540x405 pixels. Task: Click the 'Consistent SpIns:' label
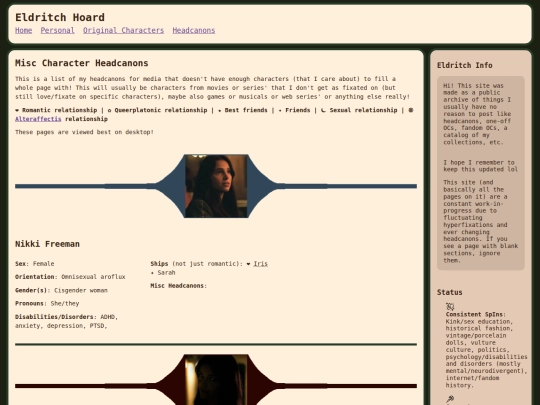[x=476, y=314]
